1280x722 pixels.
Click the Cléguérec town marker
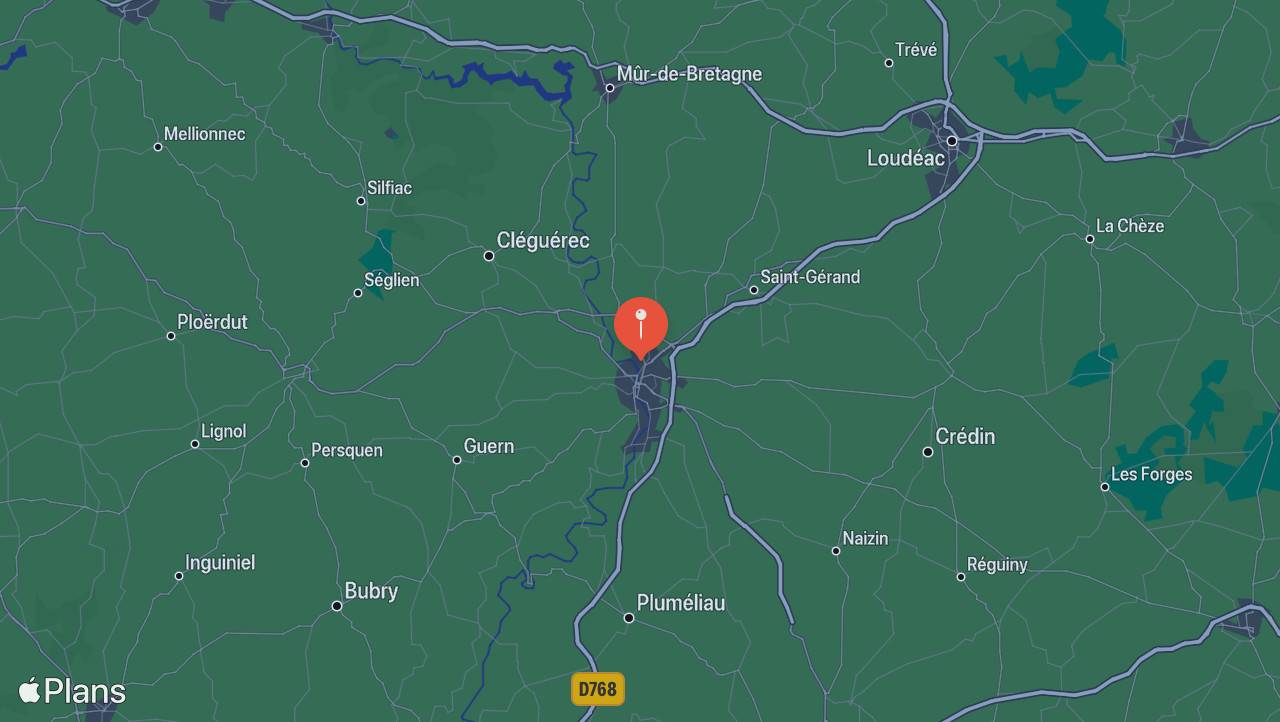(489, 256)
